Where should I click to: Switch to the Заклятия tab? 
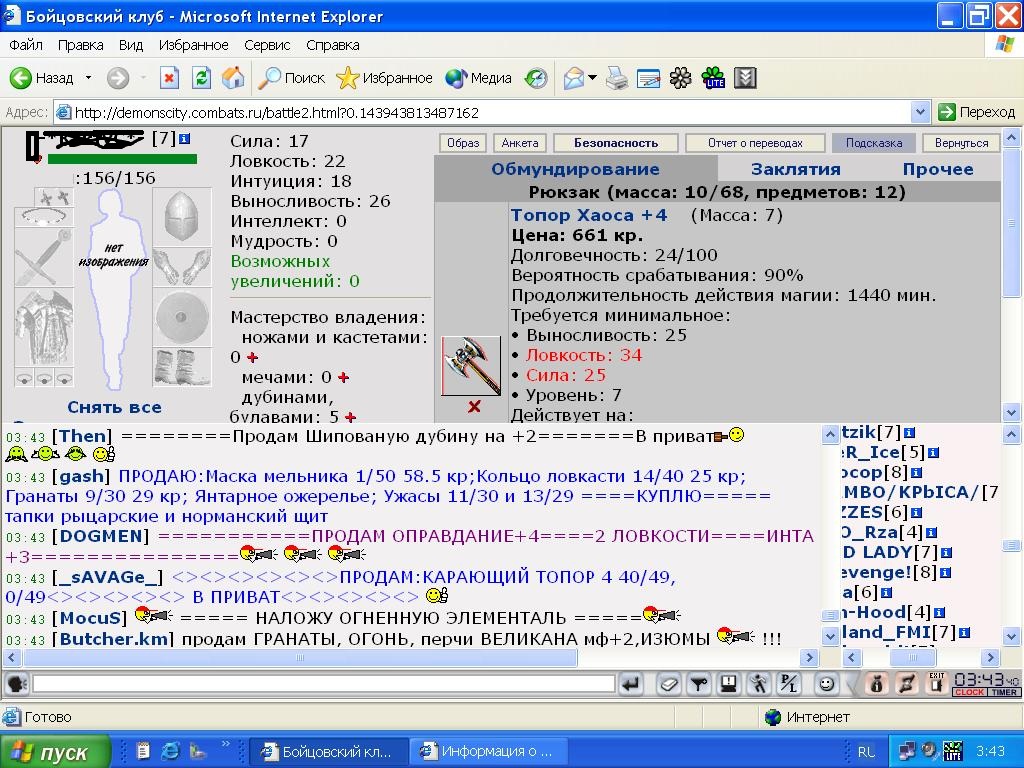point(795,169)
